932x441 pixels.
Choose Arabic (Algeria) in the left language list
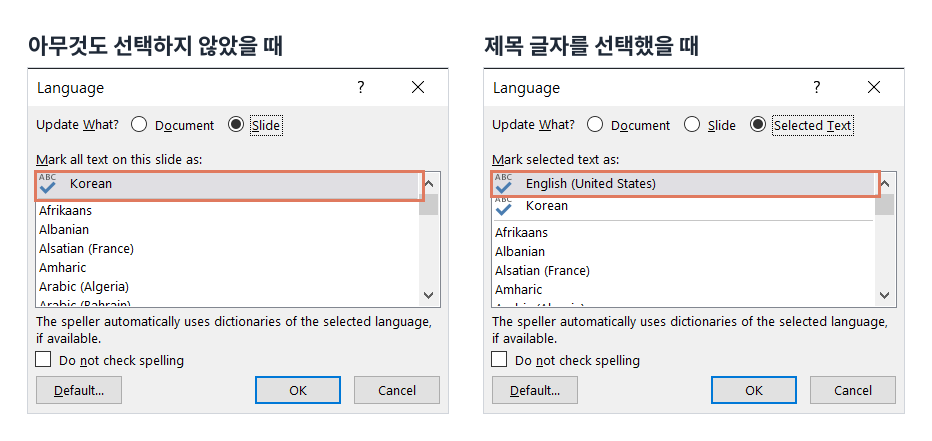click(228, 286)
